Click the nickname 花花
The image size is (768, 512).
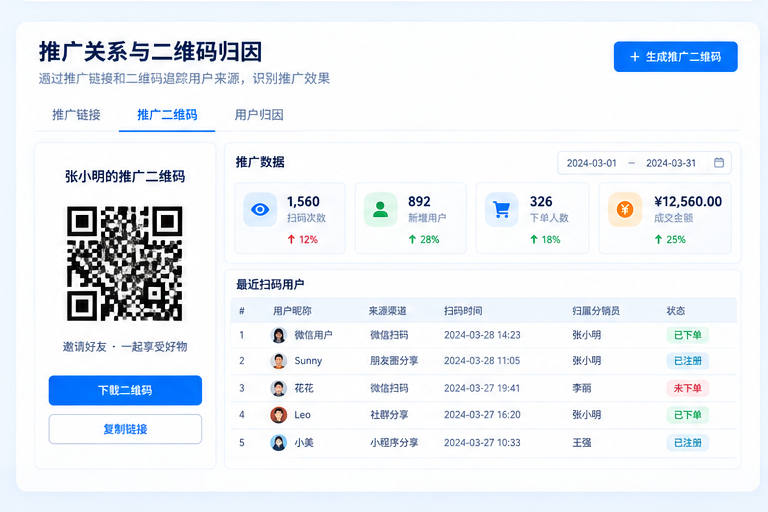(304, 389)
